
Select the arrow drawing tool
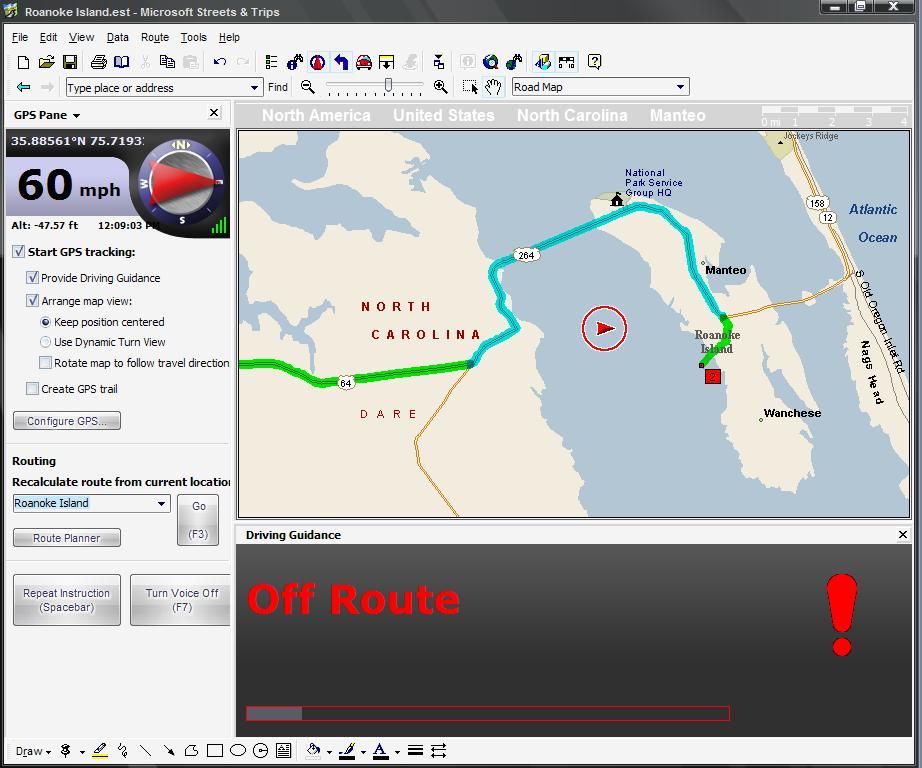169,750
